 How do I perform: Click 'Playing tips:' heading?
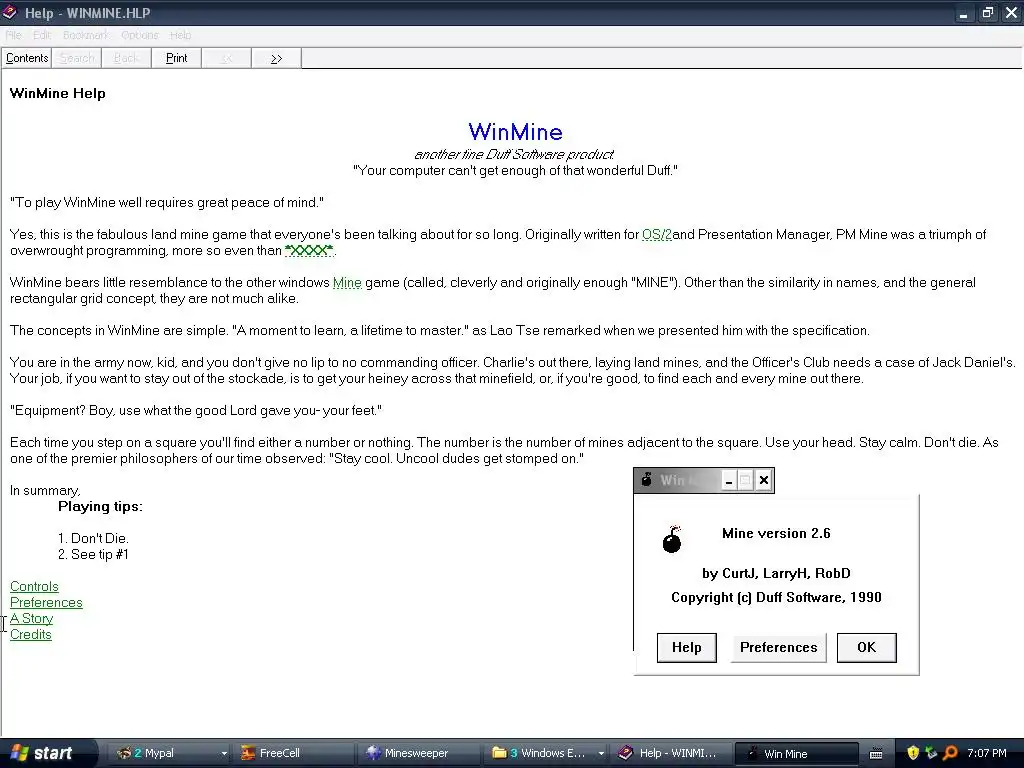(x=100, y=507)
